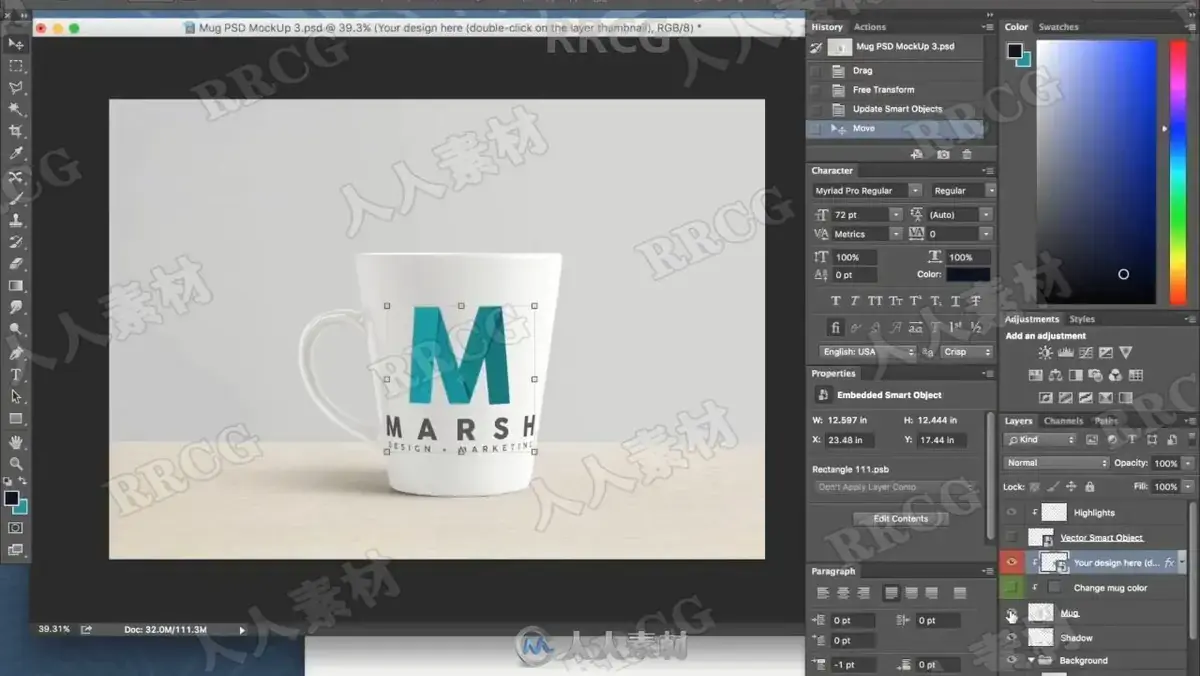Create new snapshot camera icon in History

point(943,154)
